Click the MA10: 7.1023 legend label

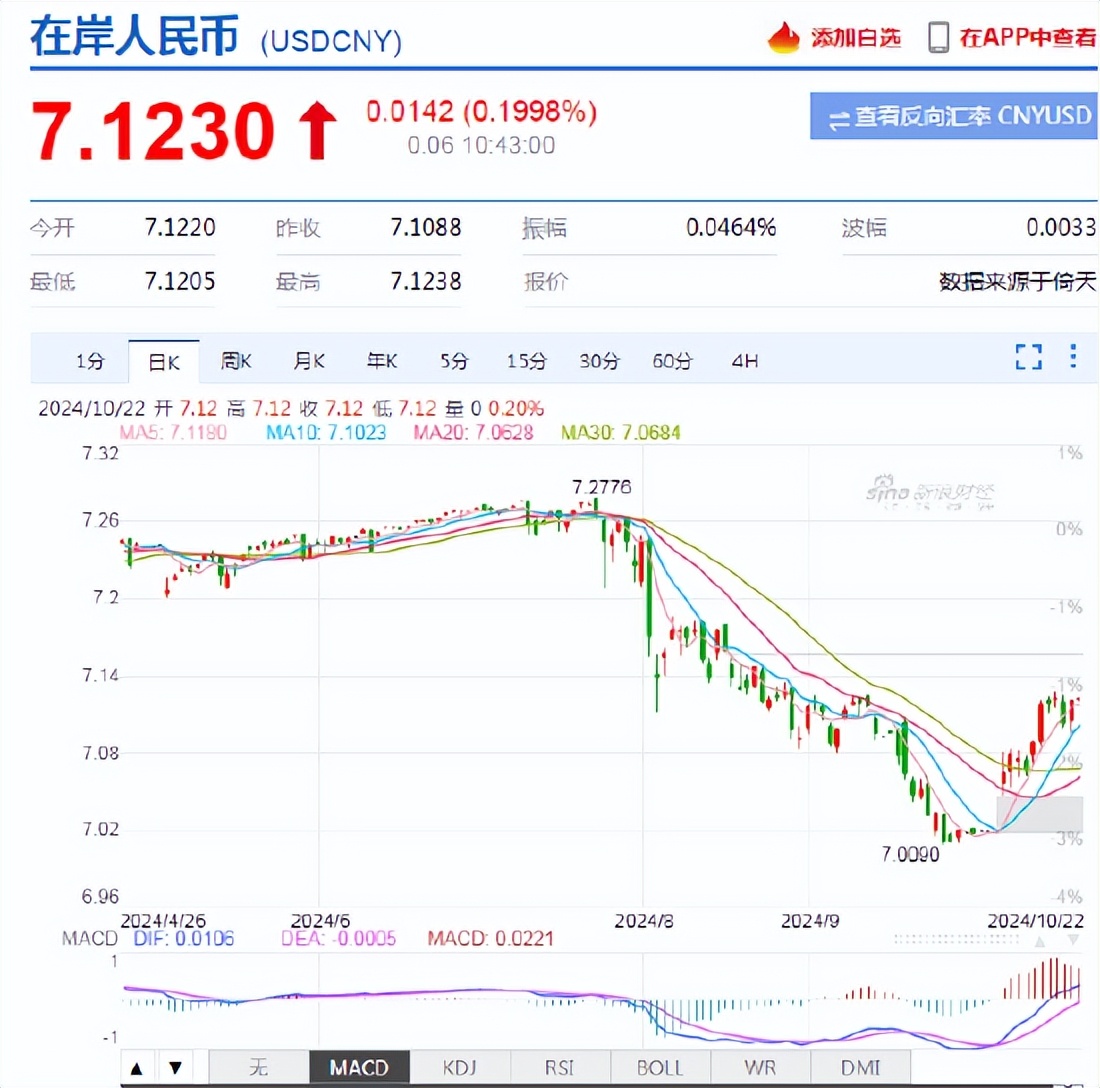point(326,432)
